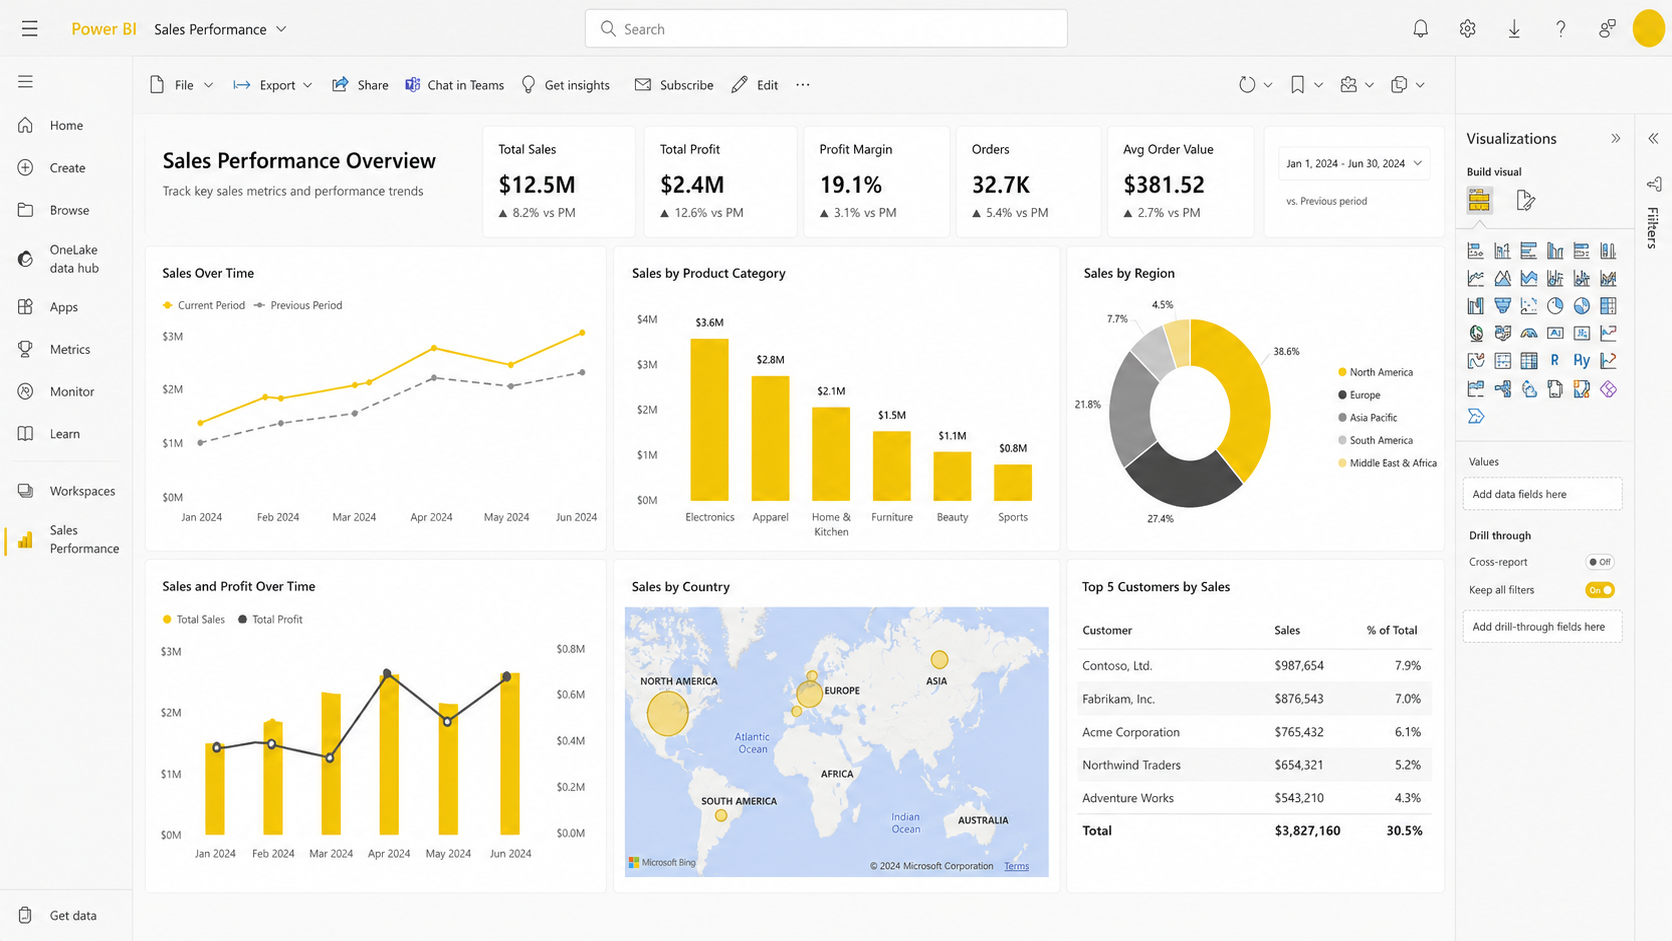Click the North America legend swatch

[x=1342, y=372]
